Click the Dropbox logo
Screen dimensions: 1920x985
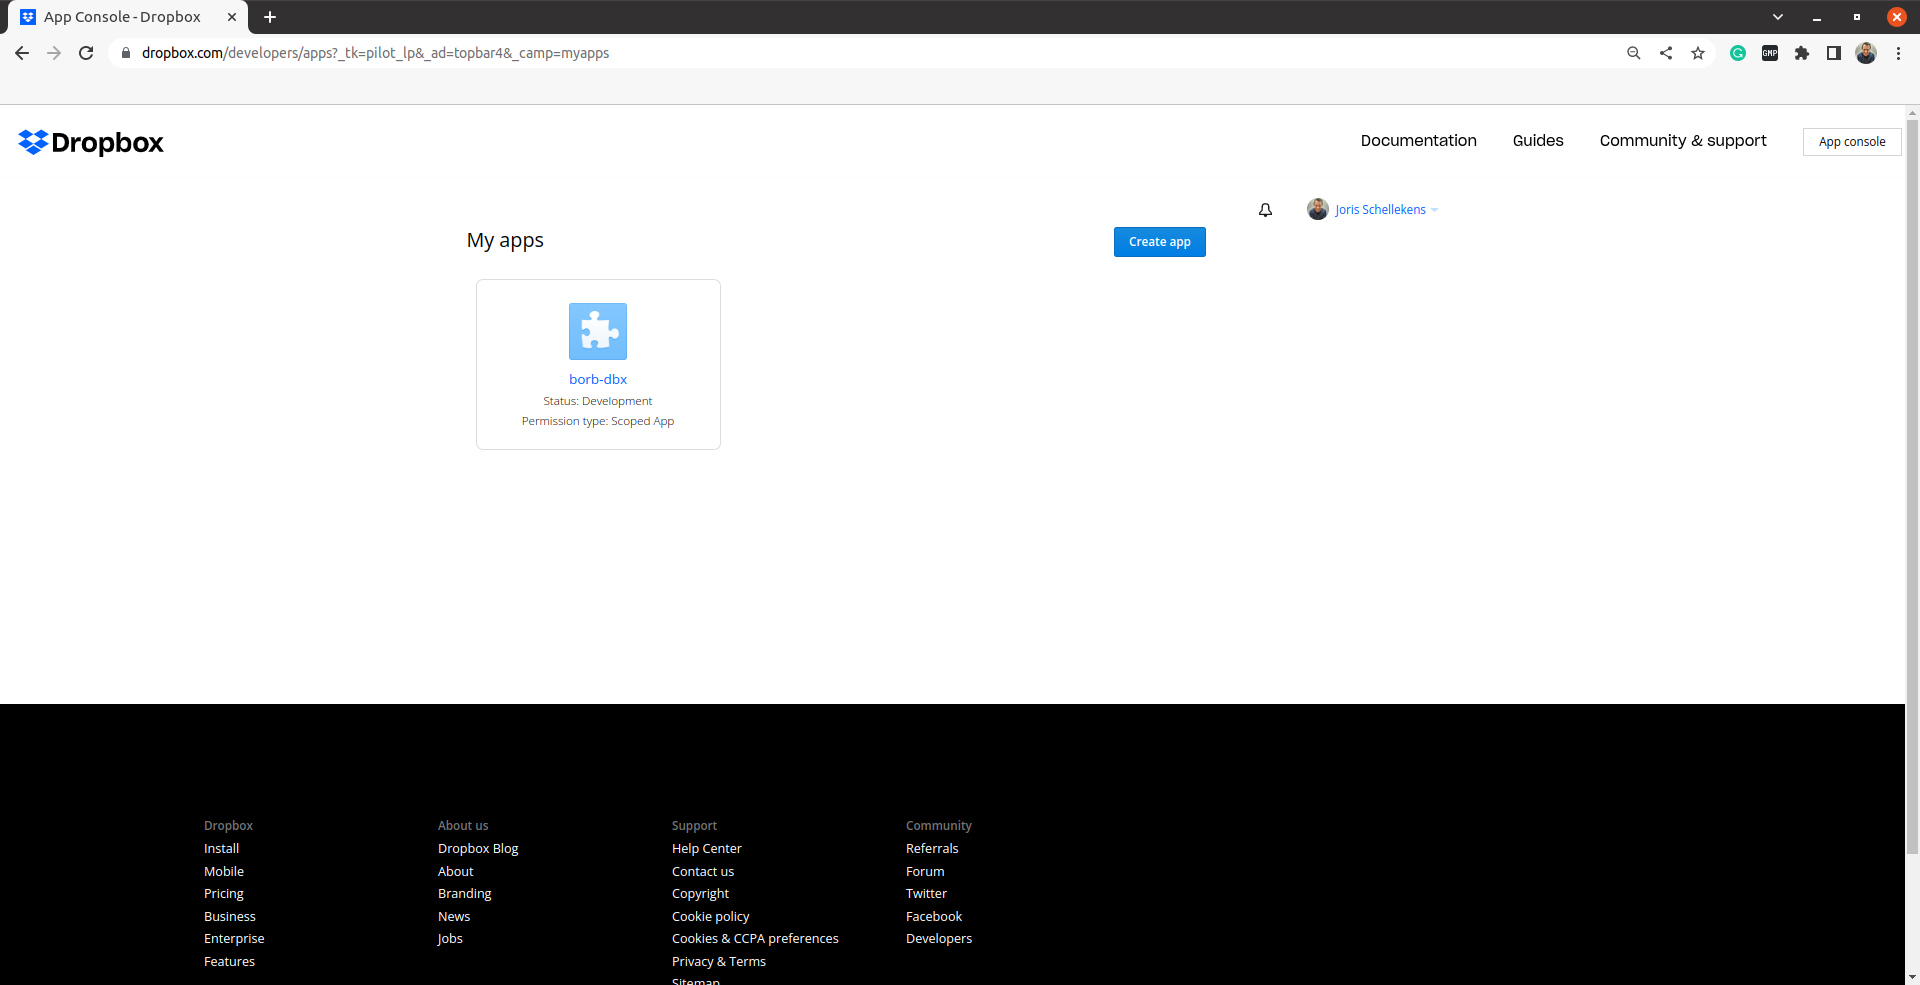[91, 142]
